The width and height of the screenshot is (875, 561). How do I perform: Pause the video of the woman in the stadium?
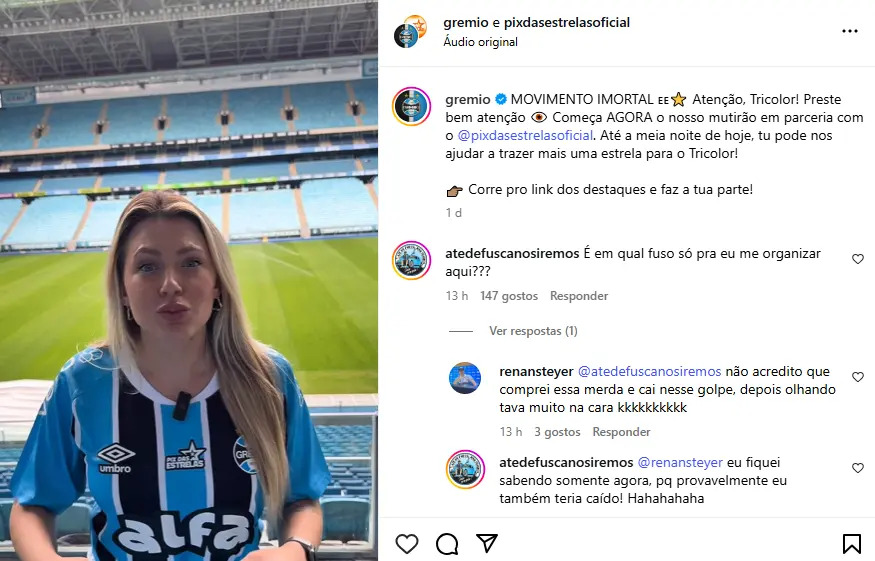189,280
